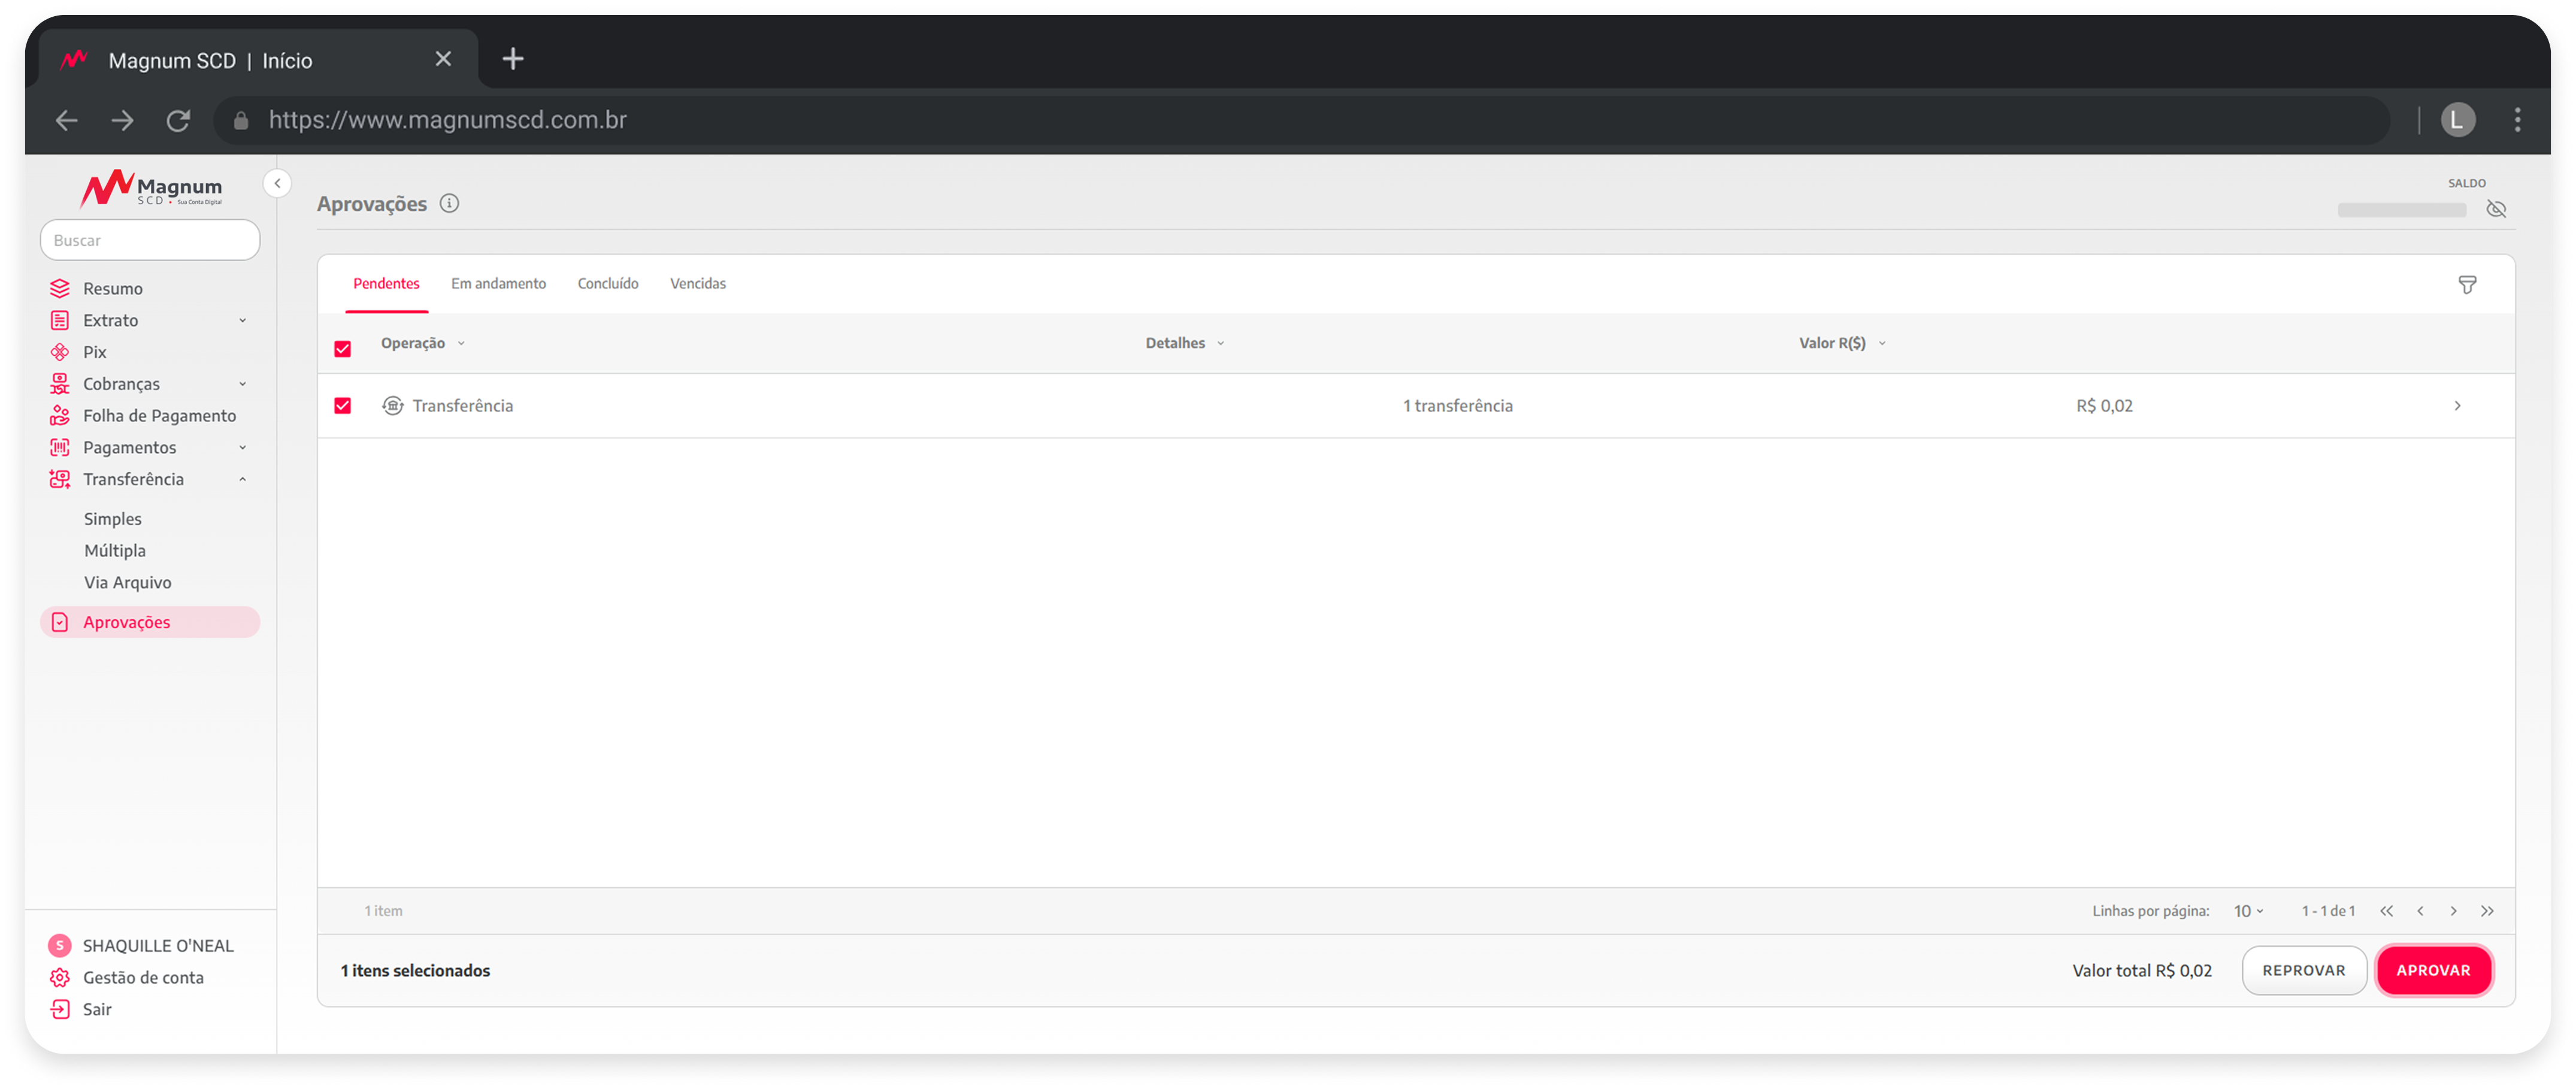Screen dimensions: 2576x1089
Task: Sort by the Valor R($) column arrow
Action: tap(1881, 344)
